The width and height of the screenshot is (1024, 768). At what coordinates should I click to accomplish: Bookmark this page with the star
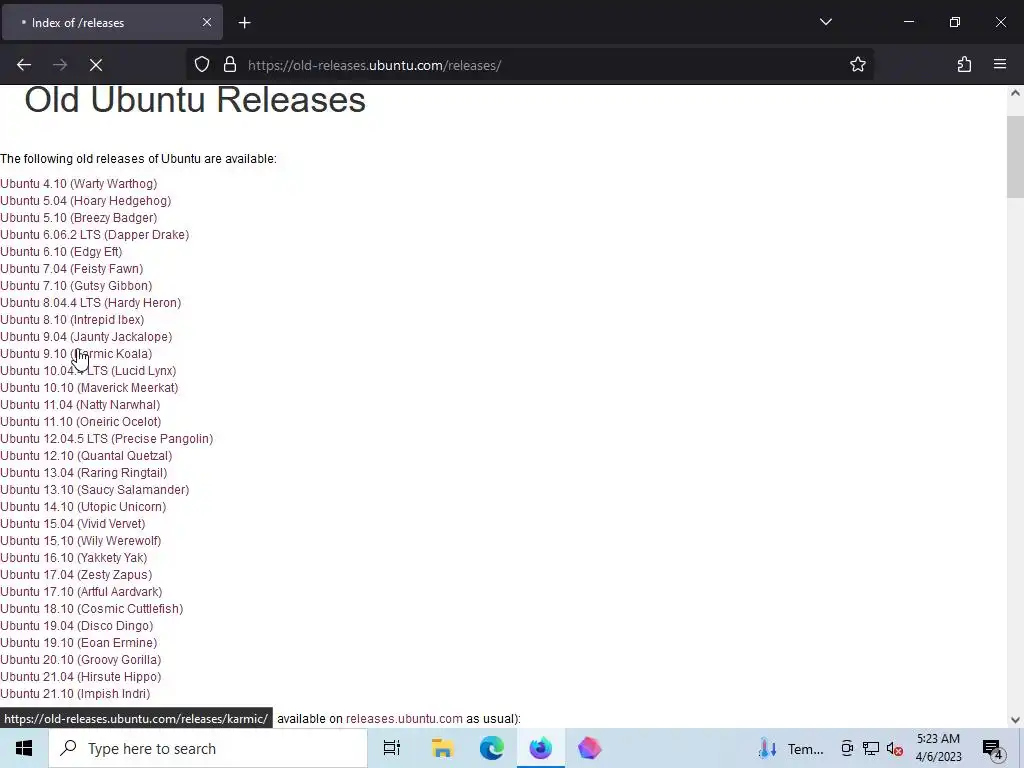click(x=857, y=65)
